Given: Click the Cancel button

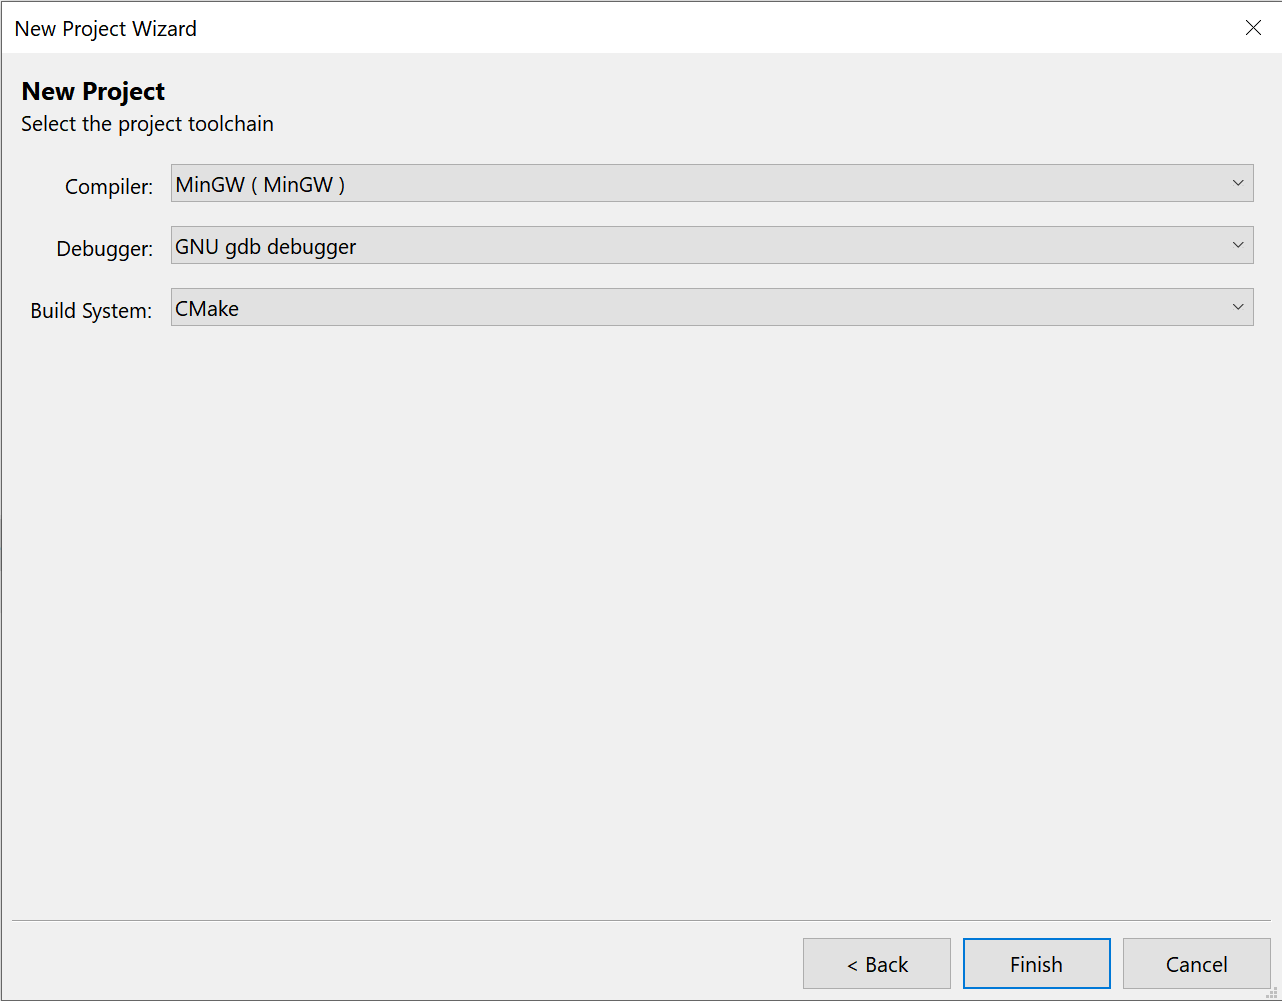Looking at the screenshot, I should coord(1196,963).
